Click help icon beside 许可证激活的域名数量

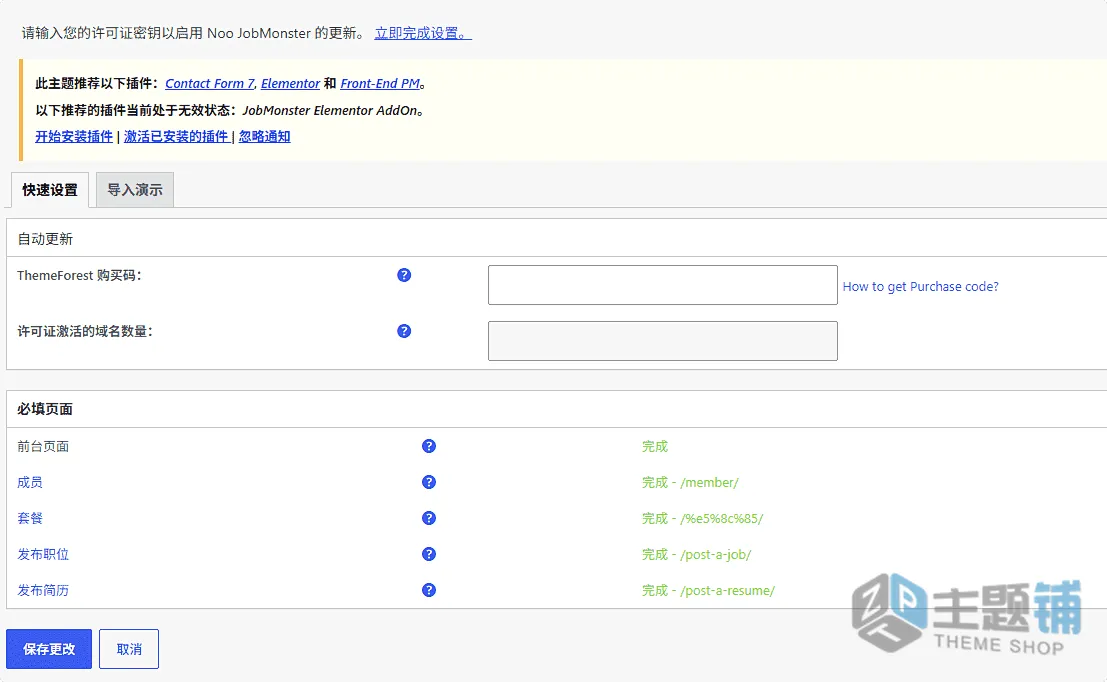pyautogui.click(x=404, y=331)
